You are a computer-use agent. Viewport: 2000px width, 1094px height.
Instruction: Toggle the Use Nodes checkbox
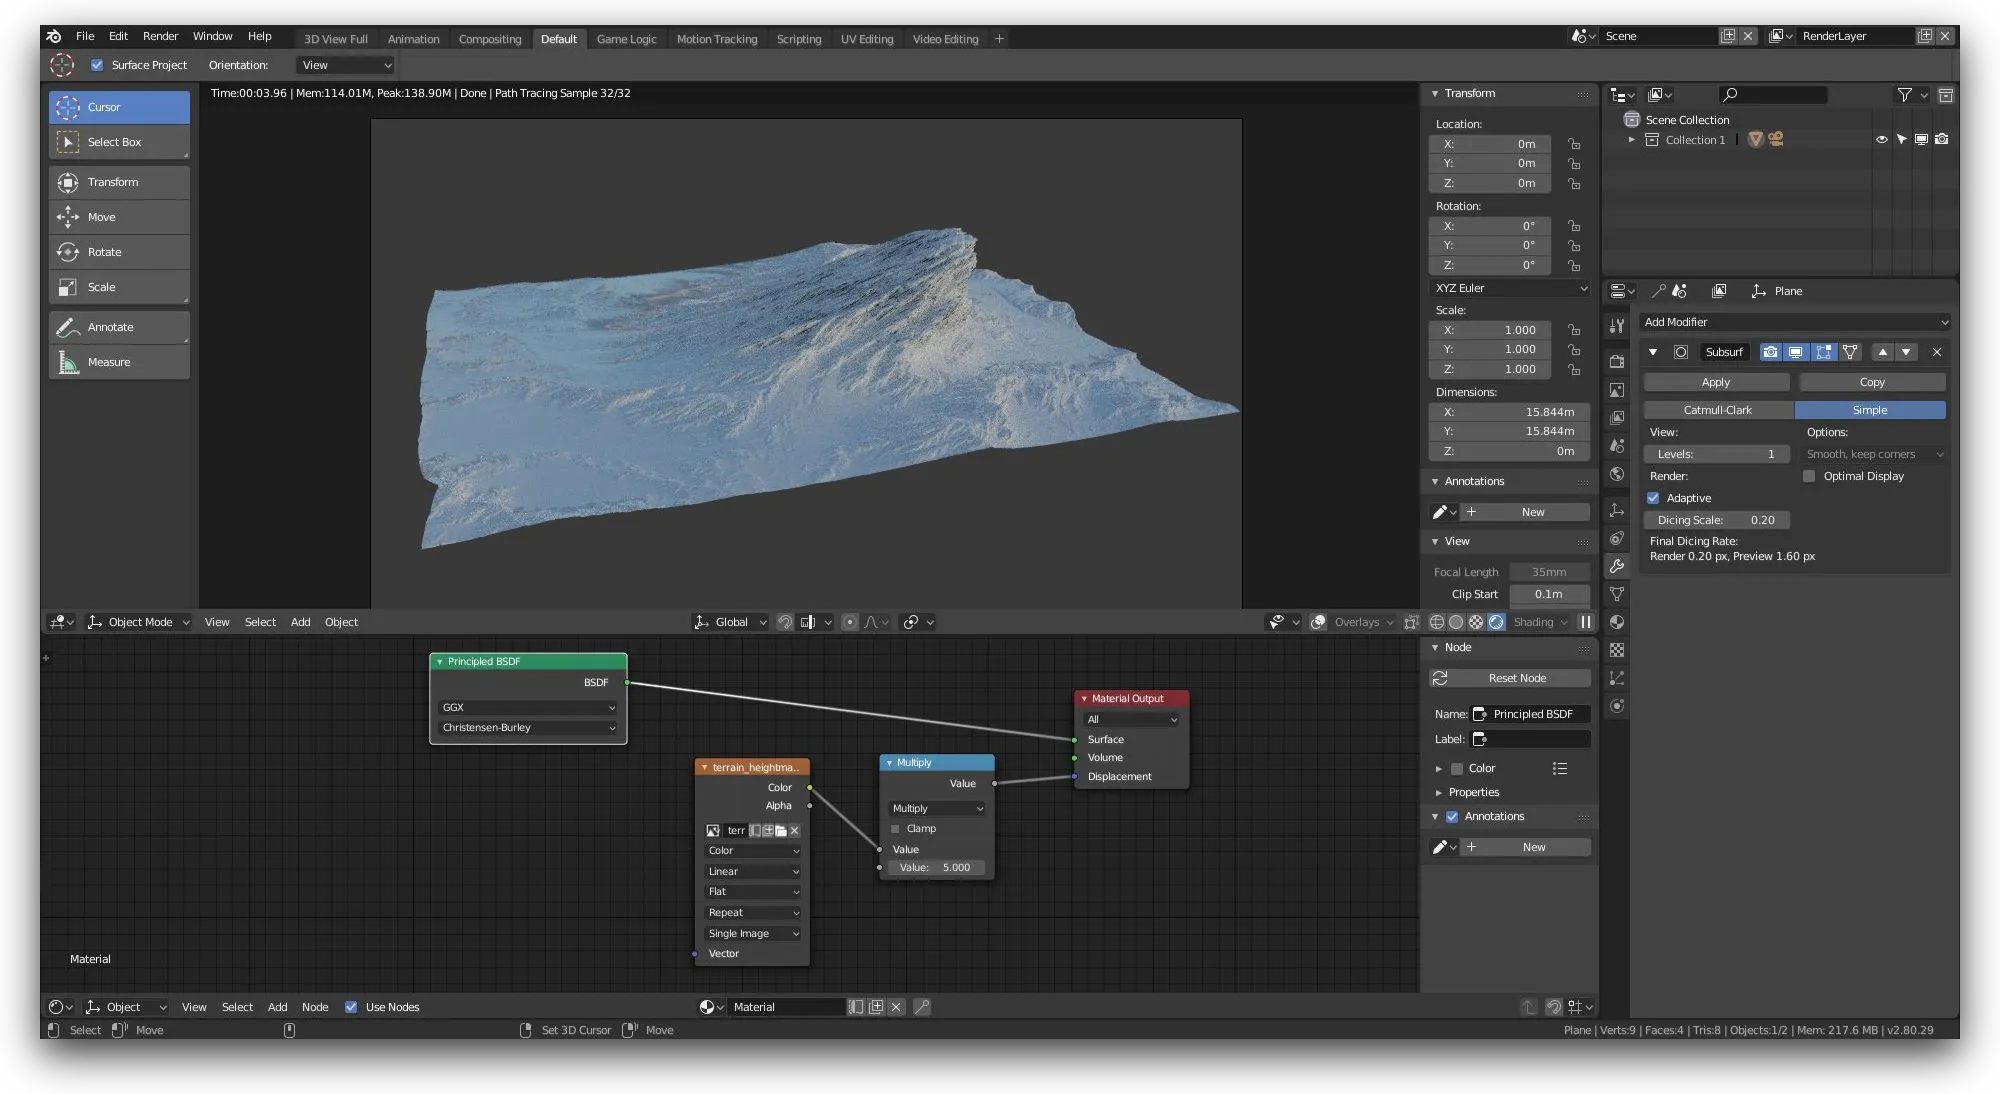(x=351, y=1007)
